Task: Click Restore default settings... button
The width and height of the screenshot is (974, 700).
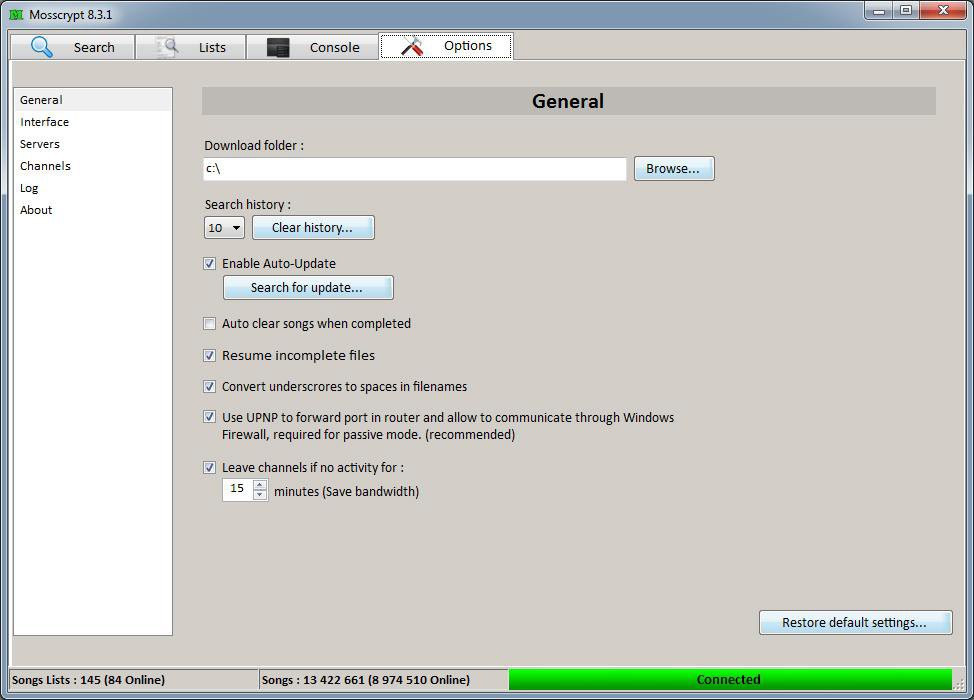Action: (x=855, y=622)
